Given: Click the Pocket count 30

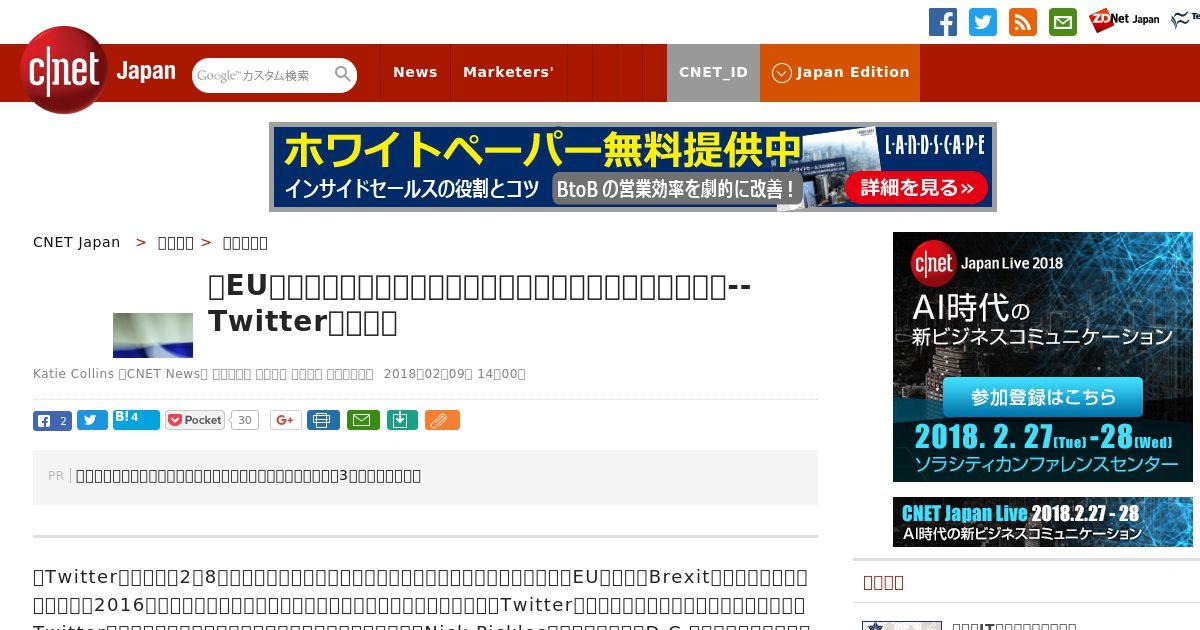Looking at the screenshot, I should (x=244, y=420).
